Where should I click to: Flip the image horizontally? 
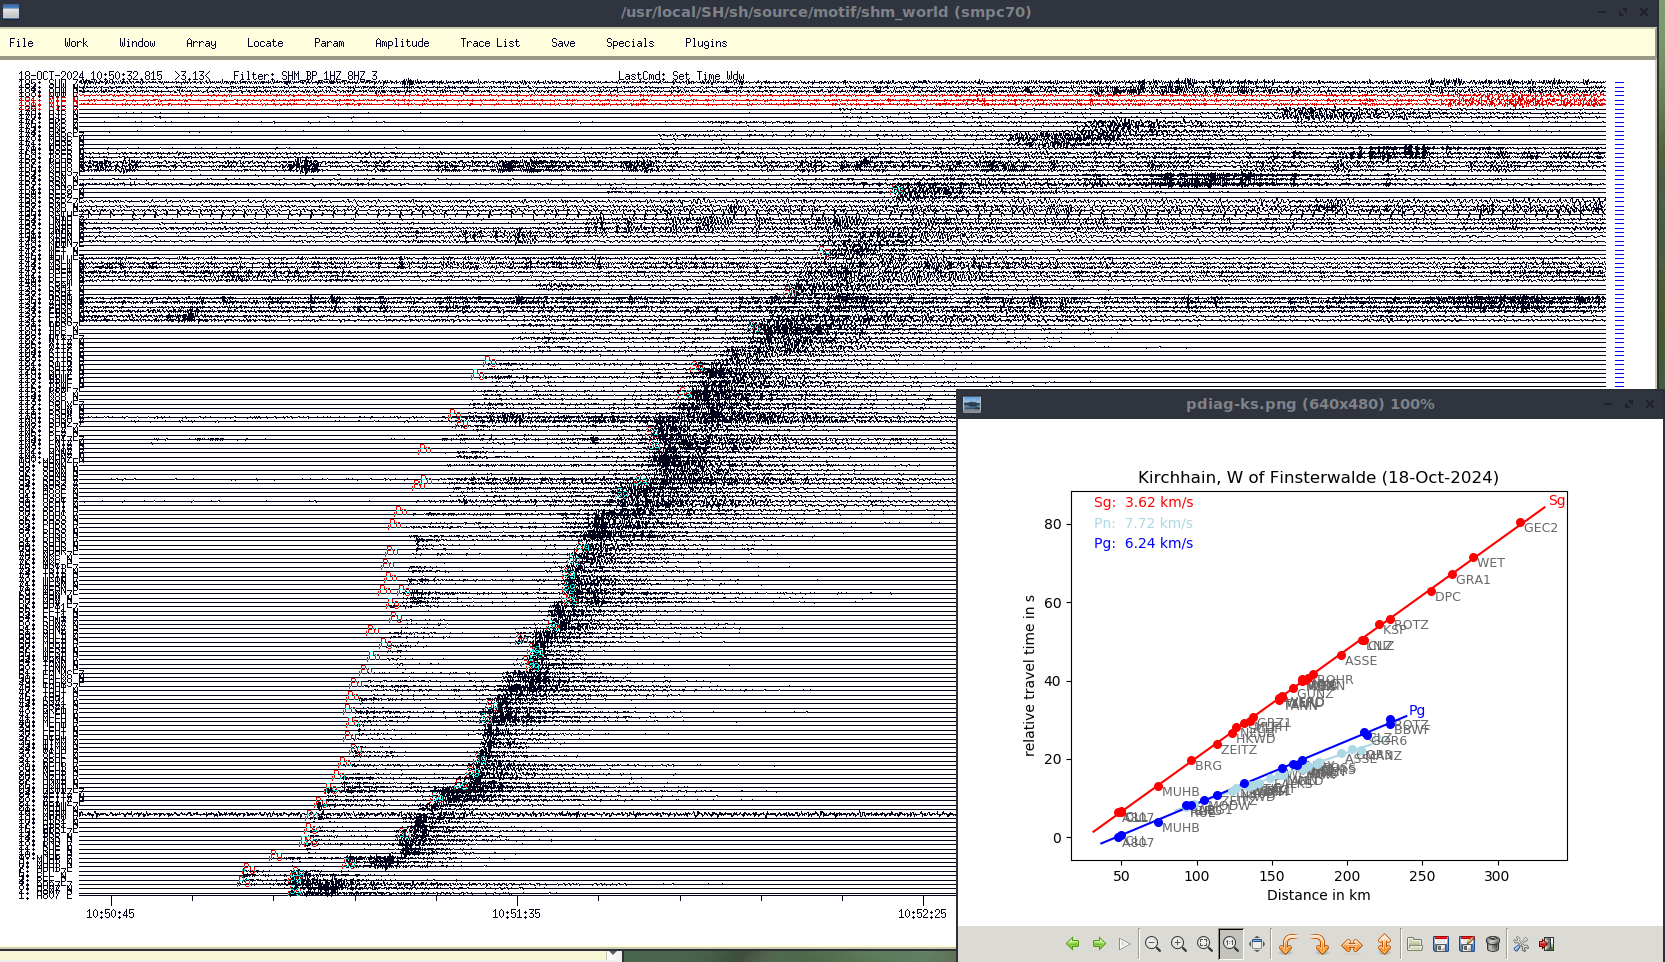click(1352, 944)
